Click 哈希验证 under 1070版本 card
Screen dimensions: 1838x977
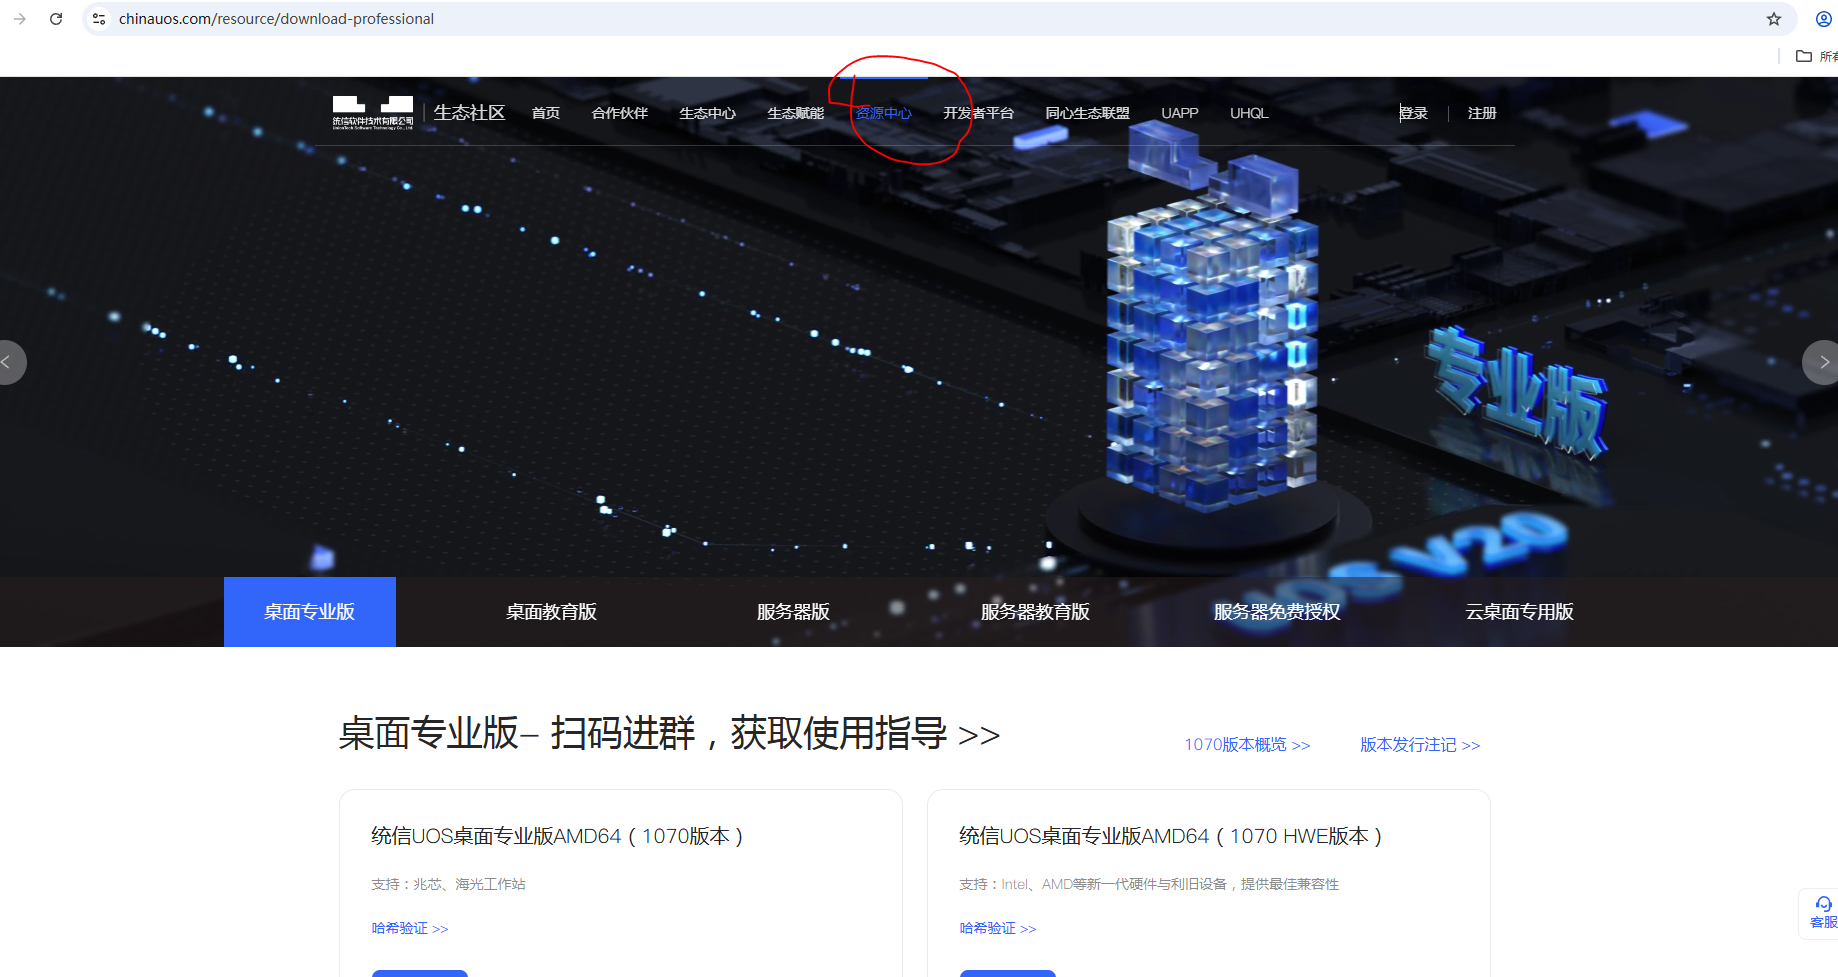410,928
